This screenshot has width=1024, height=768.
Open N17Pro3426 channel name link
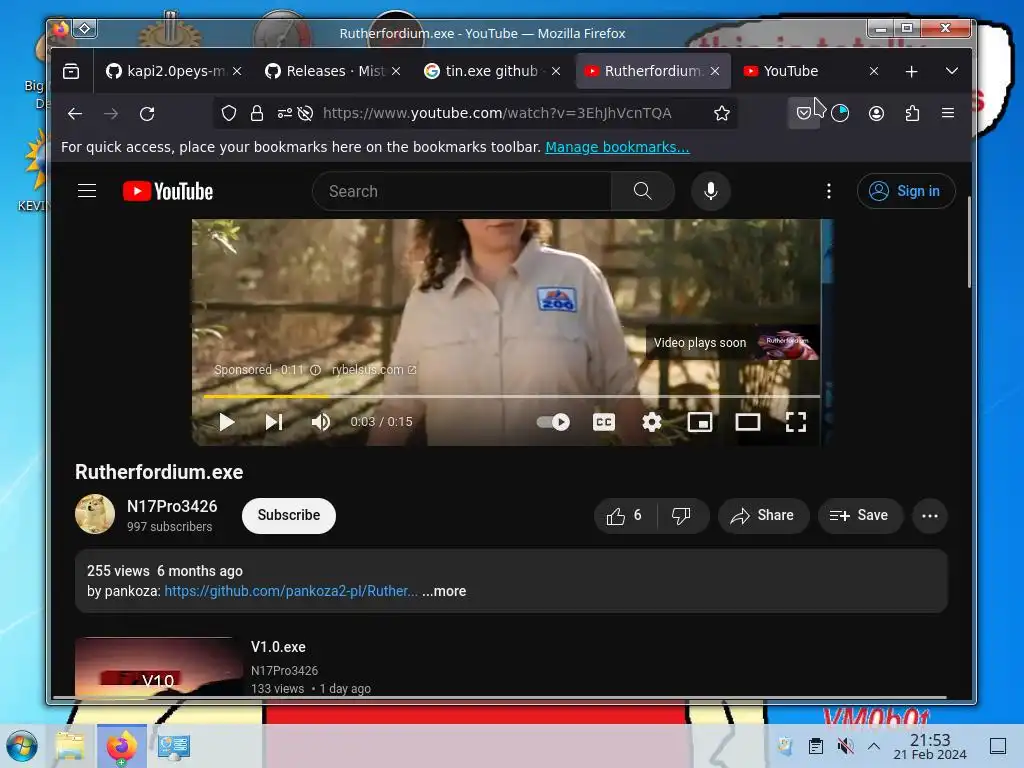point(172,506)
